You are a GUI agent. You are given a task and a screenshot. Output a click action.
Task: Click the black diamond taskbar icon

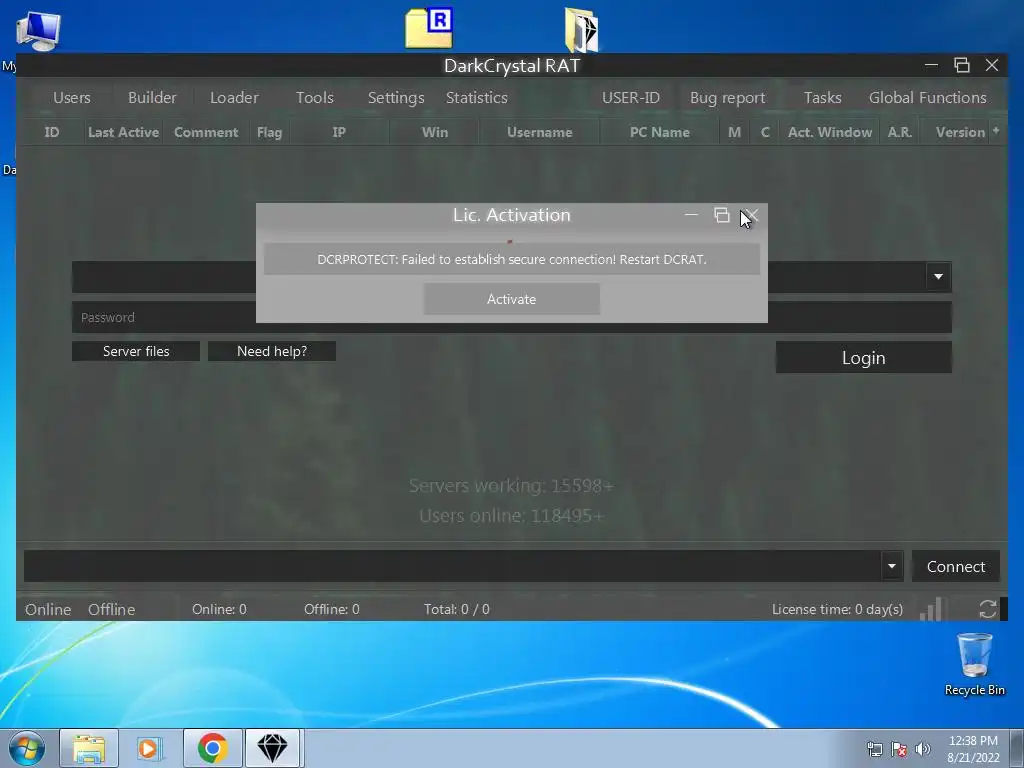[272, 748]
